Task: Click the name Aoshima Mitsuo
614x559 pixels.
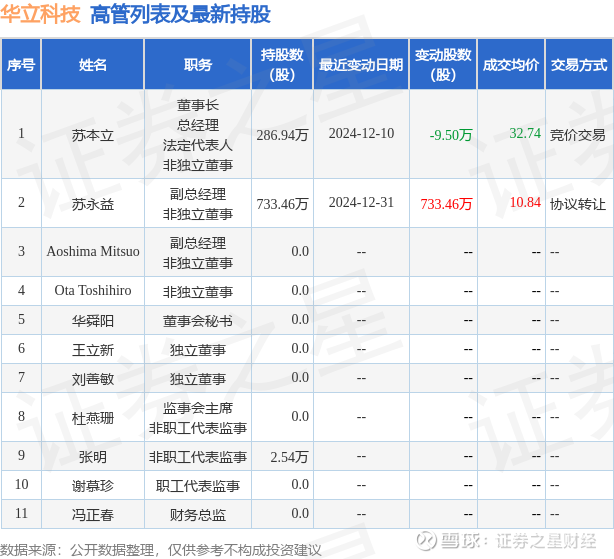Action: tap(93, 251)
